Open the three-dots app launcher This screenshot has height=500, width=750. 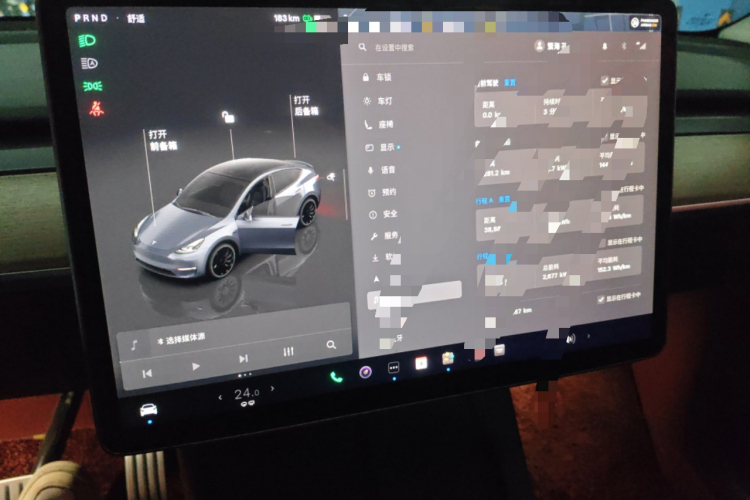[x=394, y=368]
